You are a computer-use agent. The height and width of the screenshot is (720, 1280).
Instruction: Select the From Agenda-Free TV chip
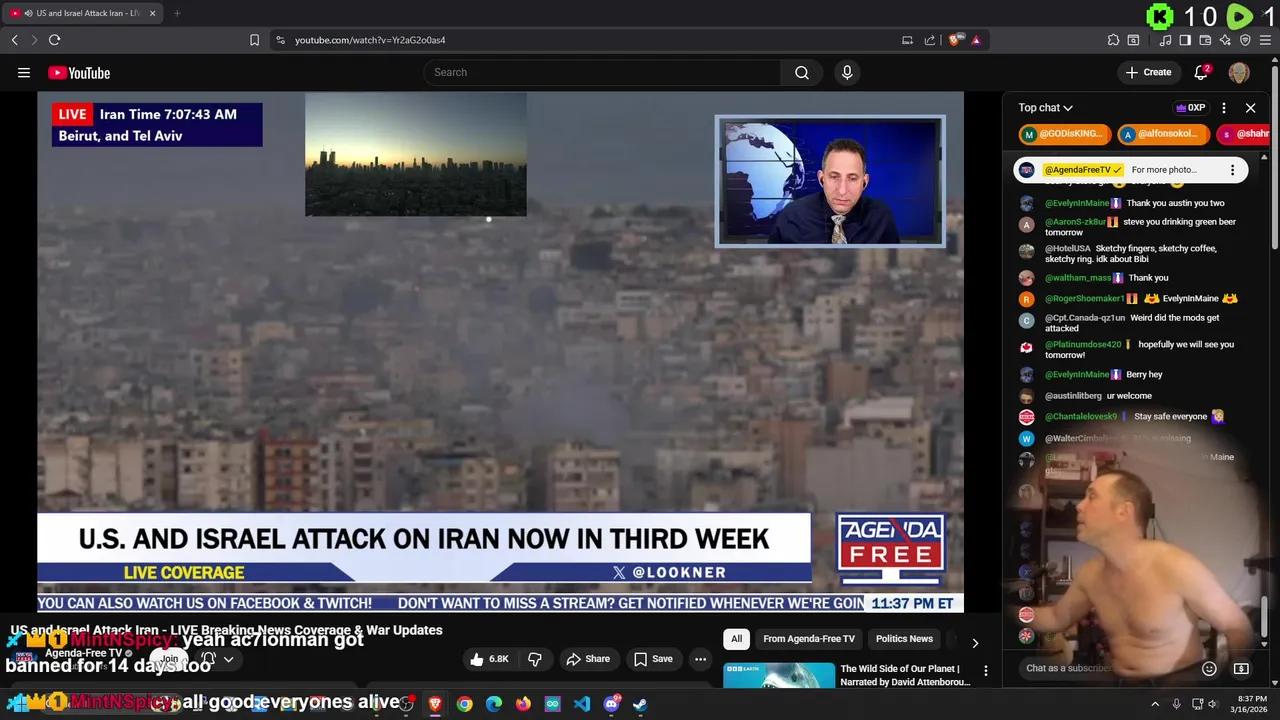point(809,639)
